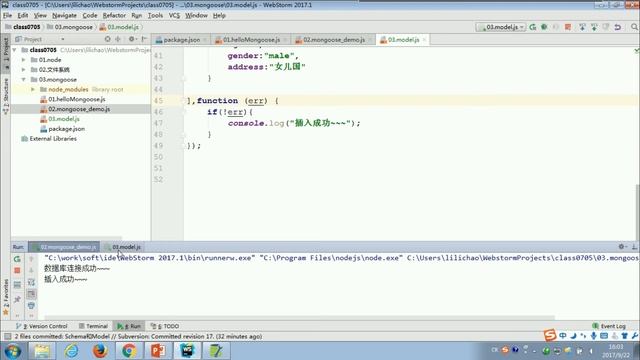Click the up stack trace arrow in Run panel
The width and height of the screenshot is (640, 360).
pyautogui.click(x=31, y=259)
